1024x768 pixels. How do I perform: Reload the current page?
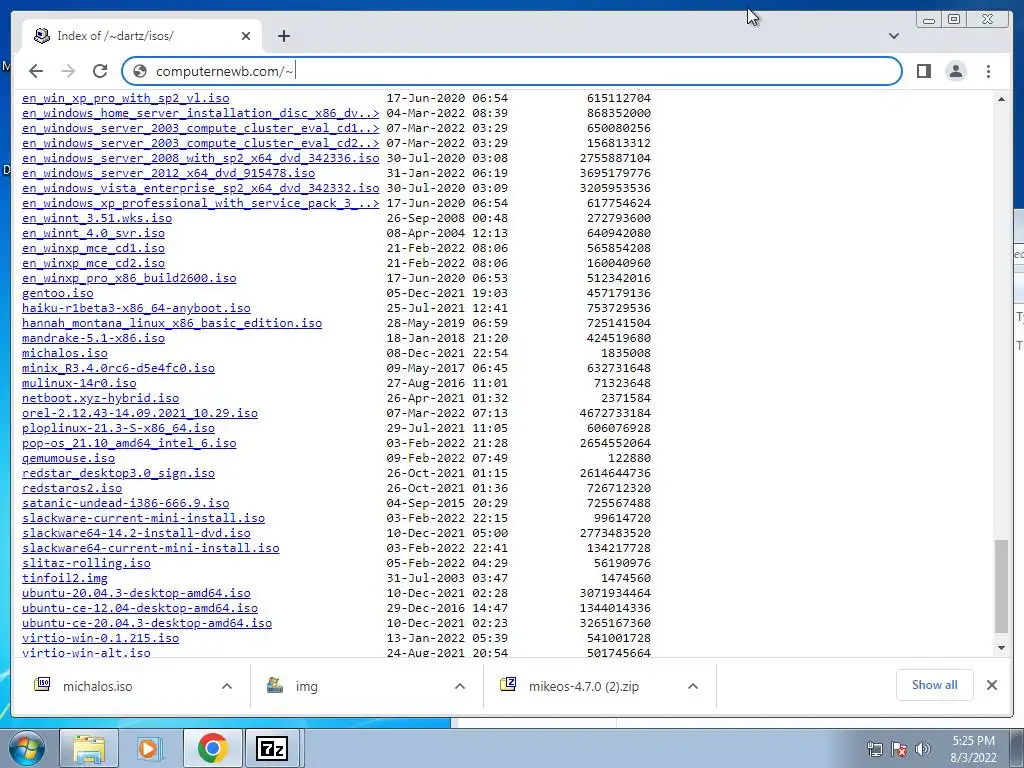point(100,71)
